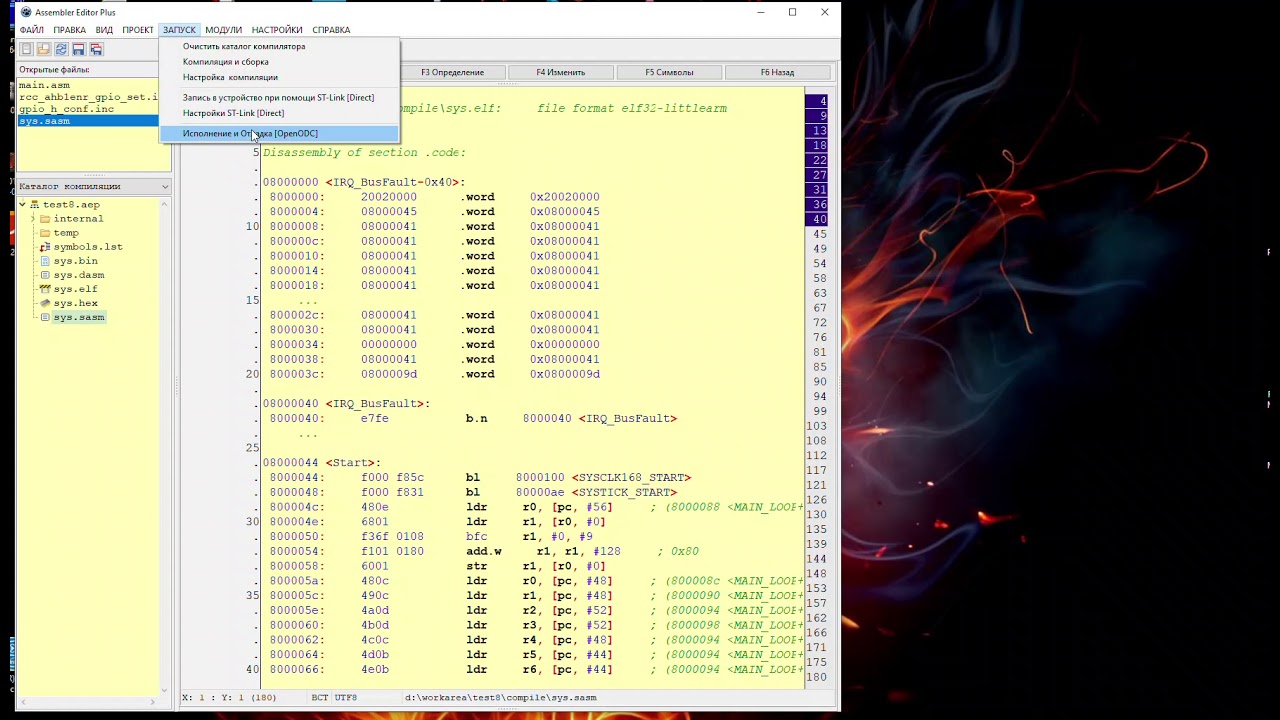Image resolution: width=1280 pixels, height=720 pixels.
Task: Maximize the Assembler Editor Plus window
Action: pyautogui.click(x=792, y=12)
